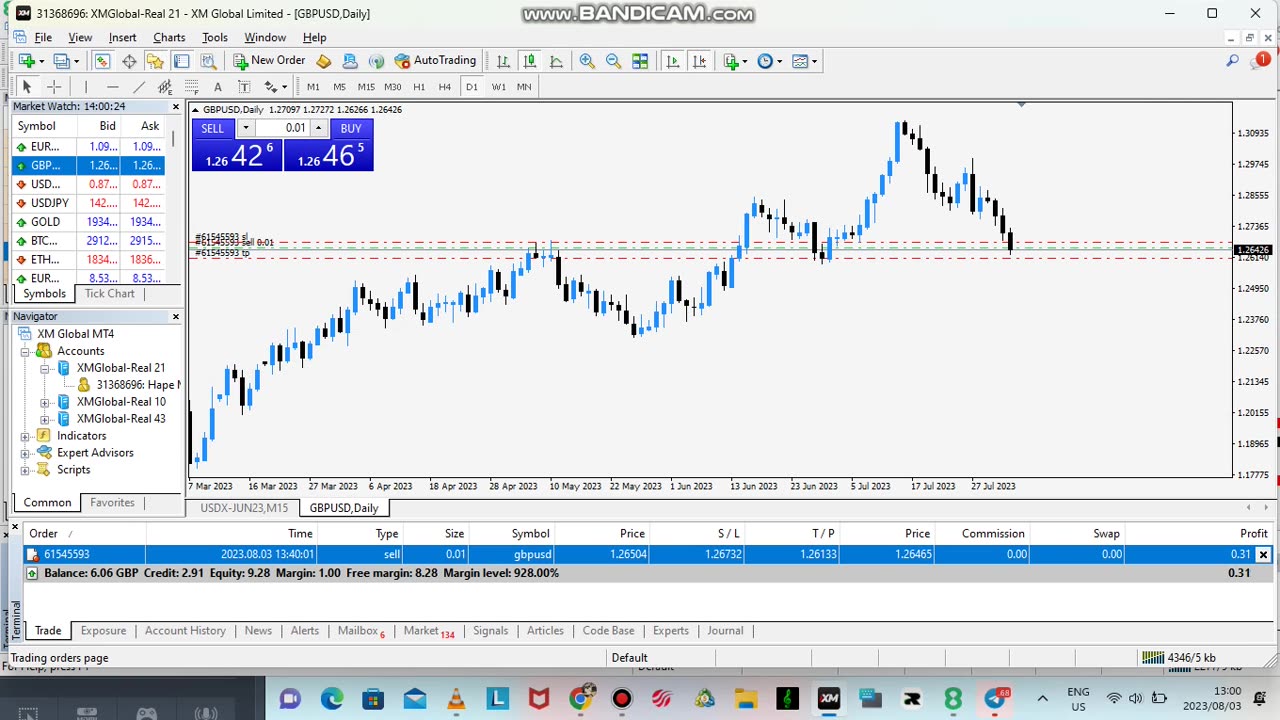
Task: Toggle the AutoTrading button
Action: tap(435, 61)
